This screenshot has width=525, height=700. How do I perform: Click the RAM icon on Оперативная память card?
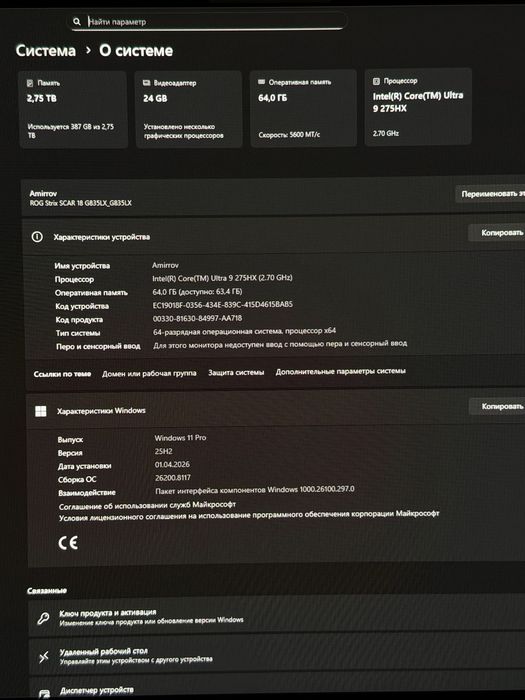point(262,82)
